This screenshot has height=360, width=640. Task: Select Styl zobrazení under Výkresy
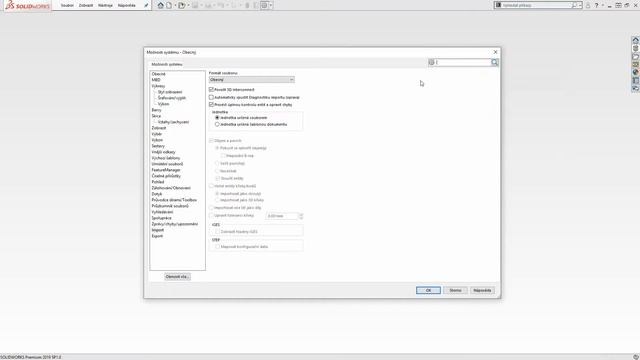point(170,92)
